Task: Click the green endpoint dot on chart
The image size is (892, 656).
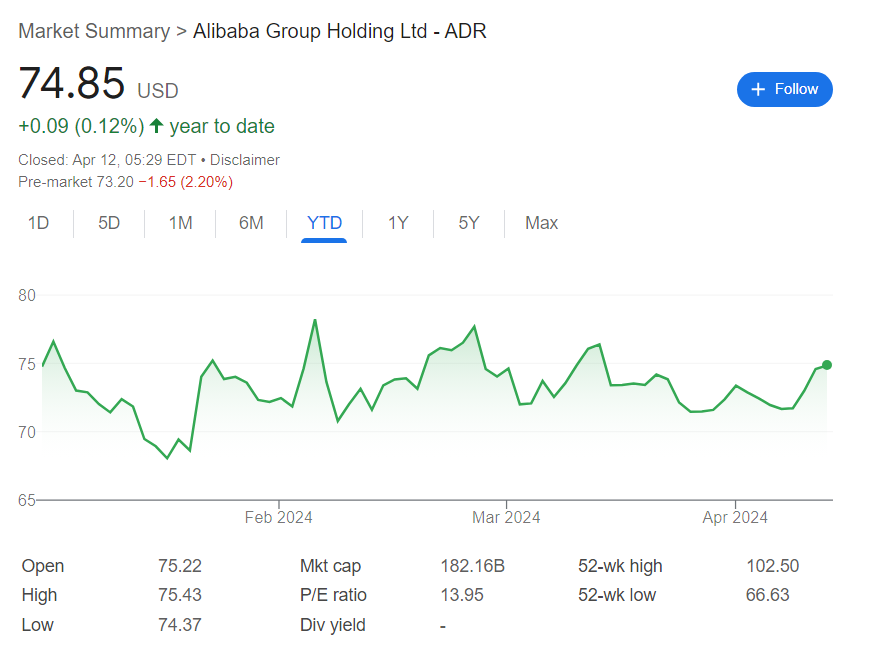Action: 827,365
